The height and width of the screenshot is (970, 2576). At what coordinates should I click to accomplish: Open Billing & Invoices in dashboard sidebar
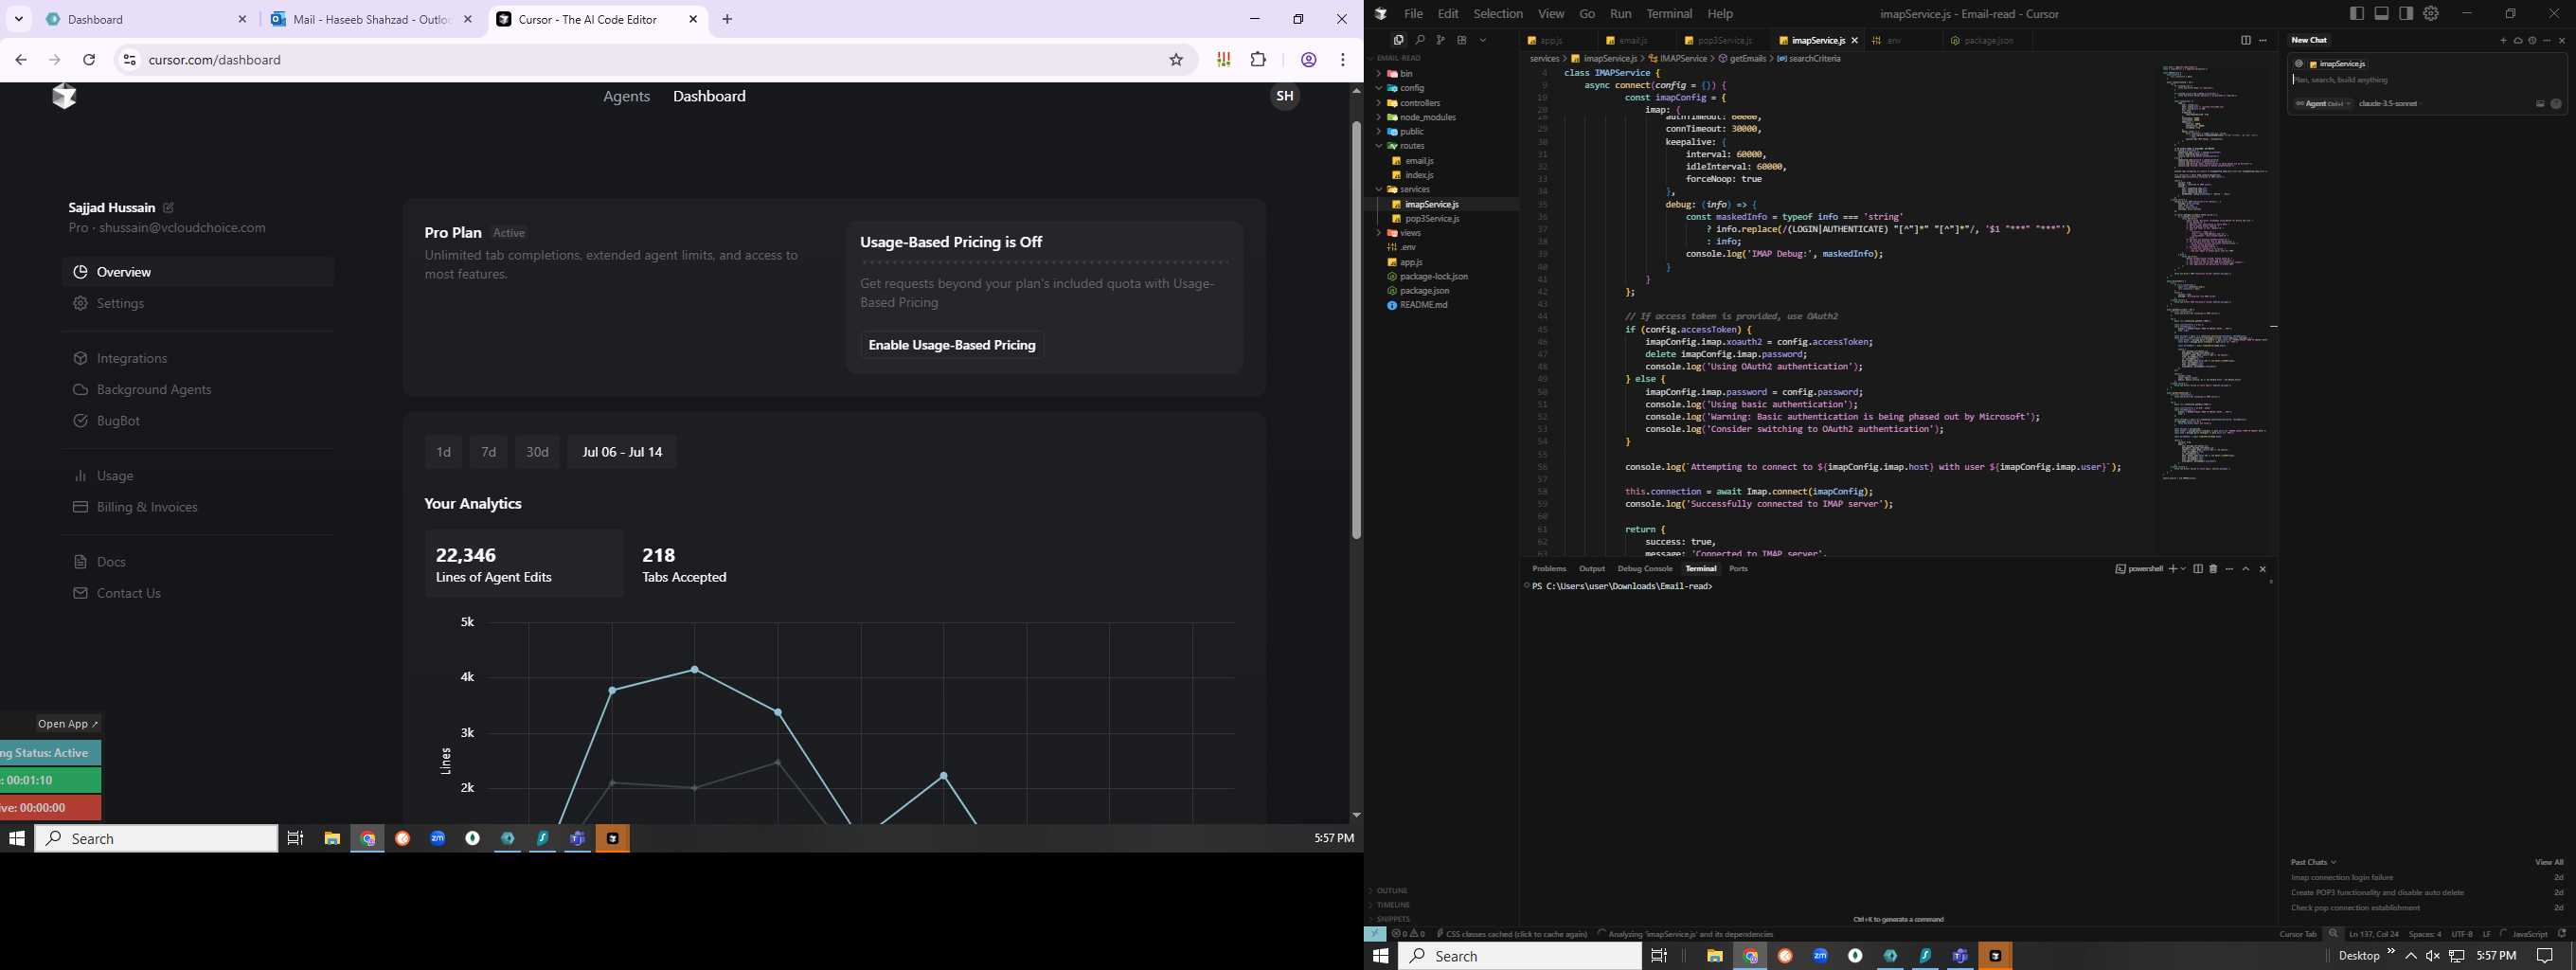198,507
